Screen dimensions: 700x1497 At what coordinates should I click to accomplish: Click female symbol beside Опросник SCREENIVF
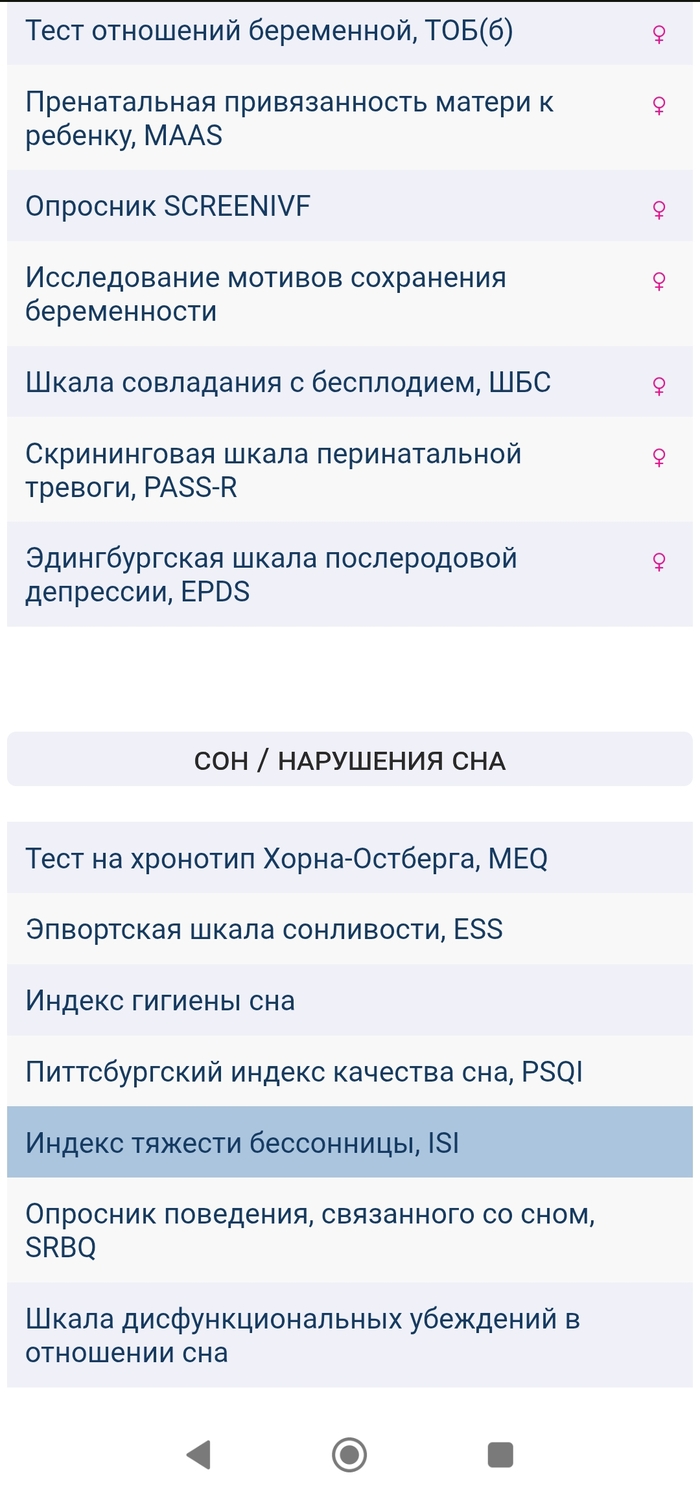pyautogui.click(x=659, y=209)
